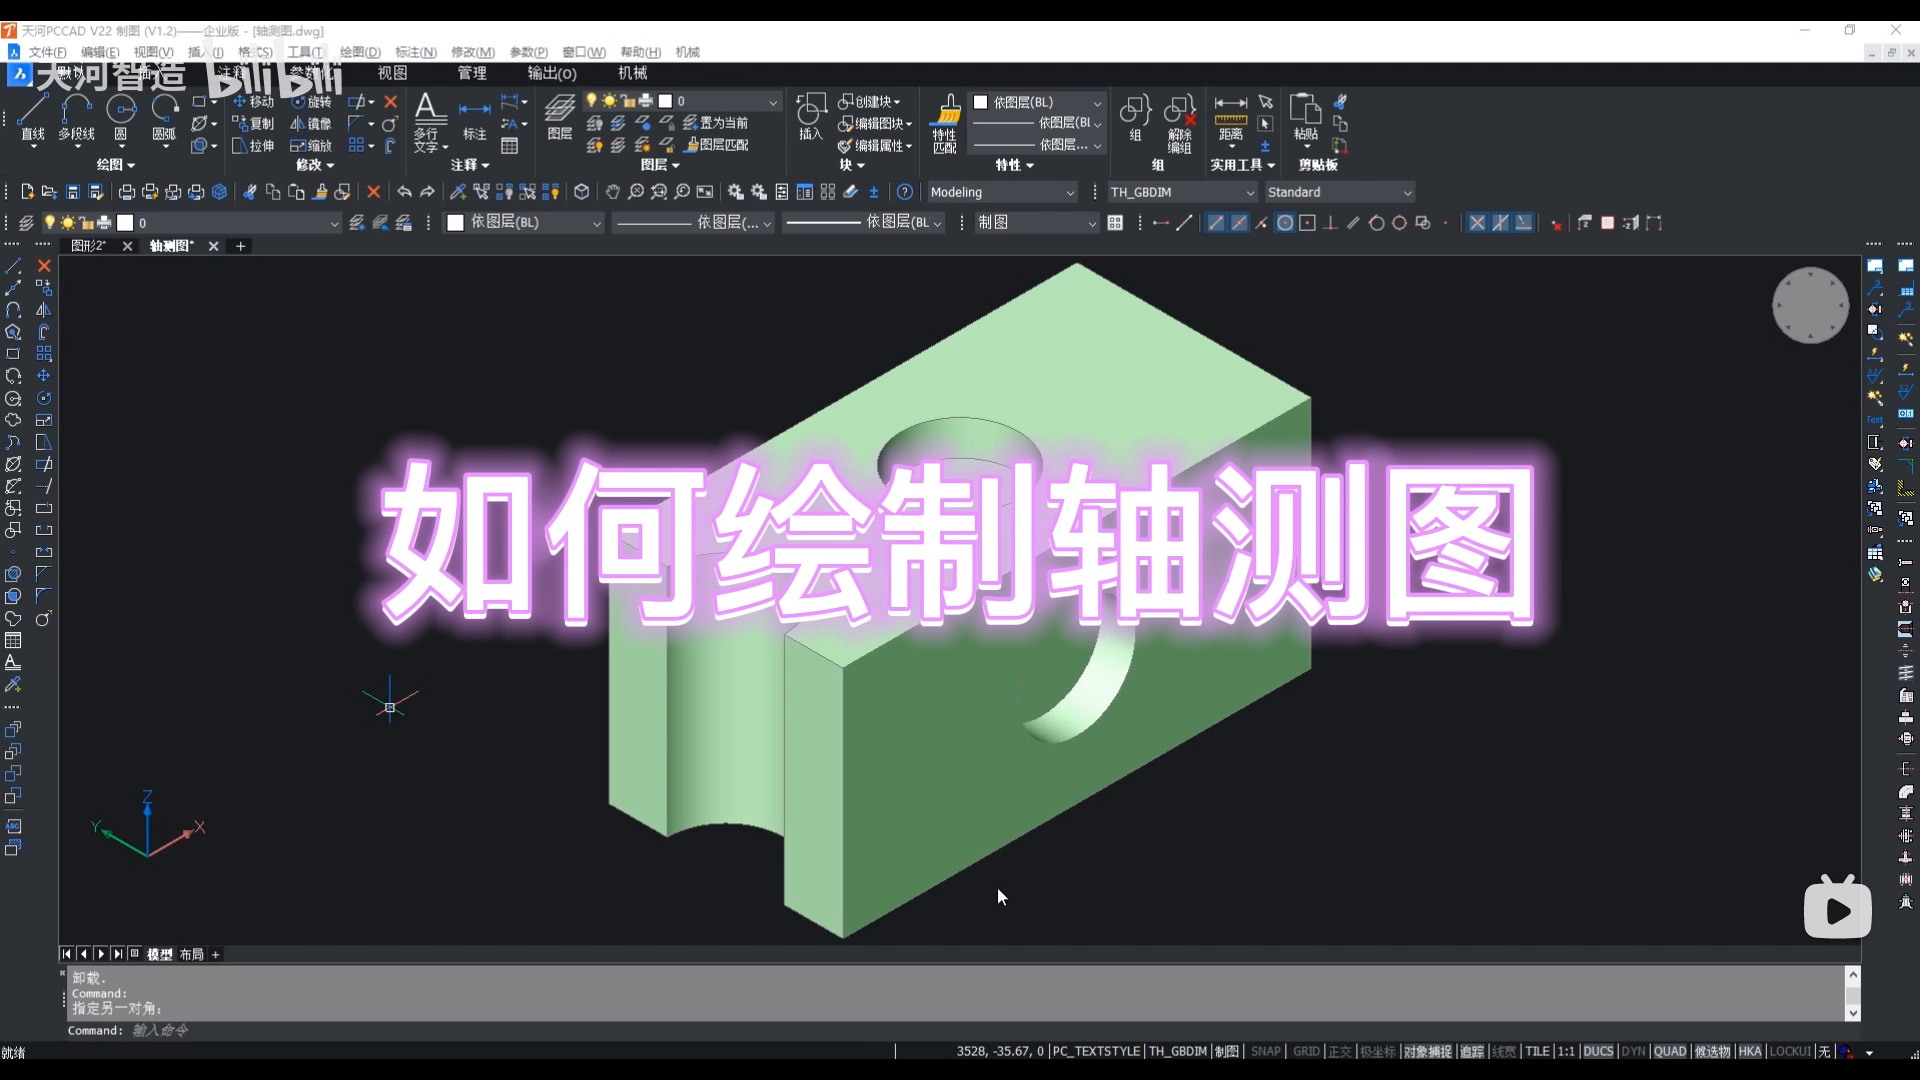Click the white layer color swatch in layer toolbar
The height and width of the screenshot is (1081, 1921).
point(125,223)
